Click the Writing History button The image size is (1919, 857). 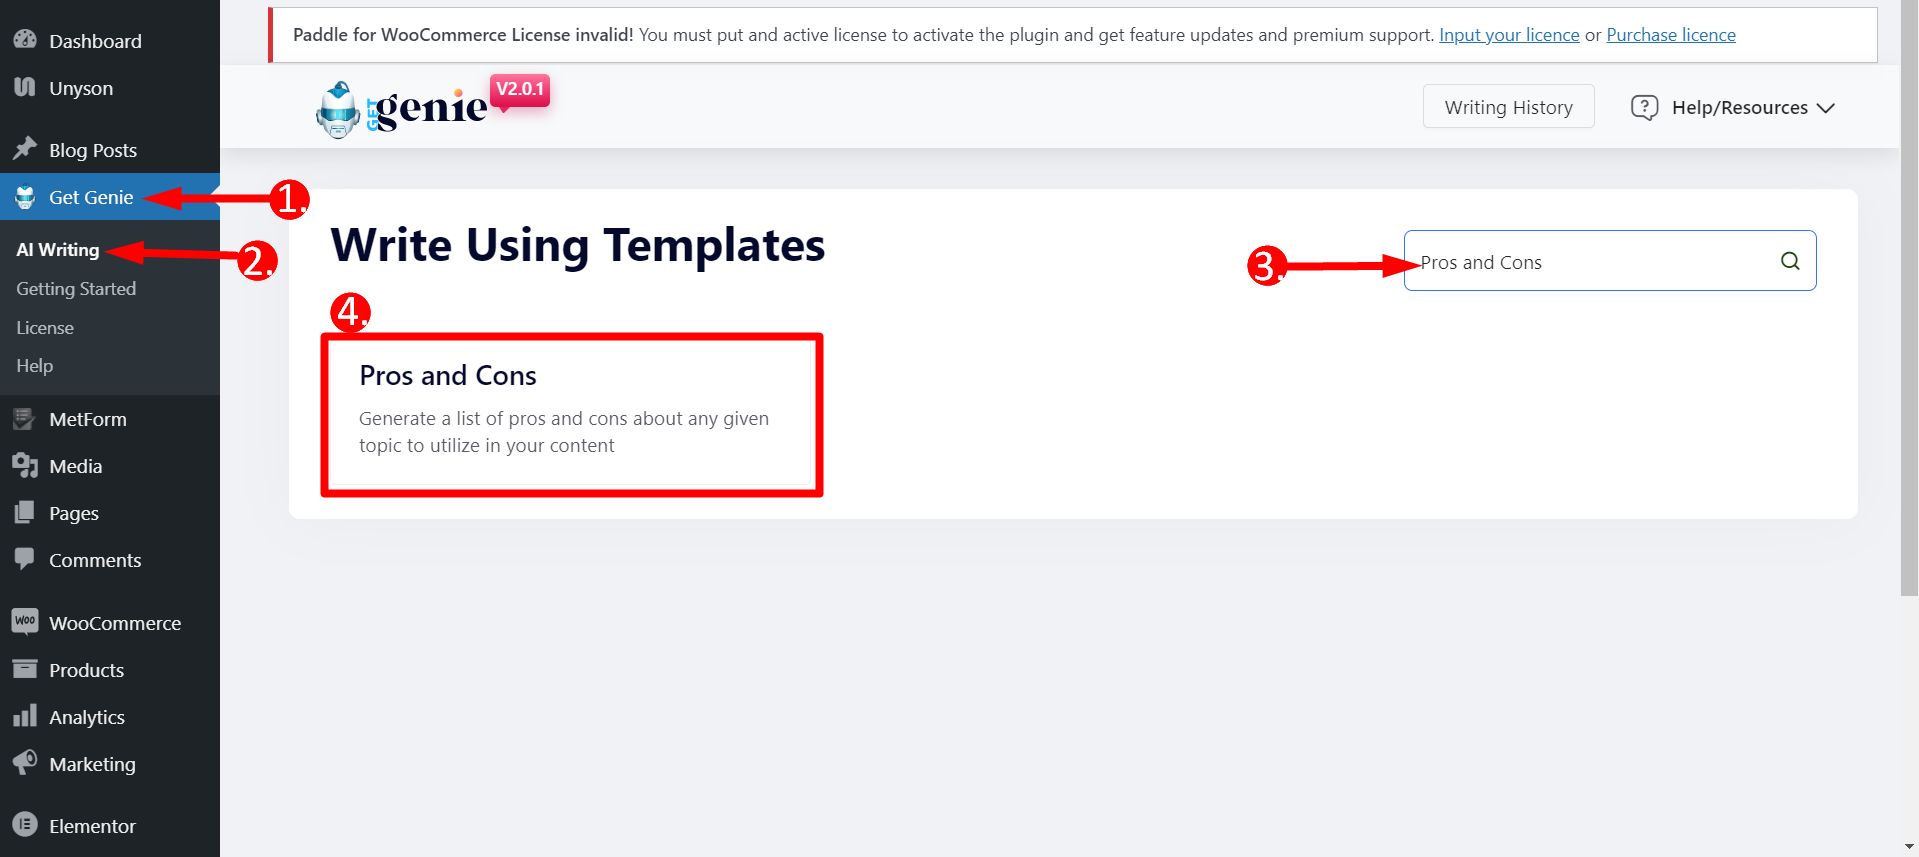coord(1508,107)
